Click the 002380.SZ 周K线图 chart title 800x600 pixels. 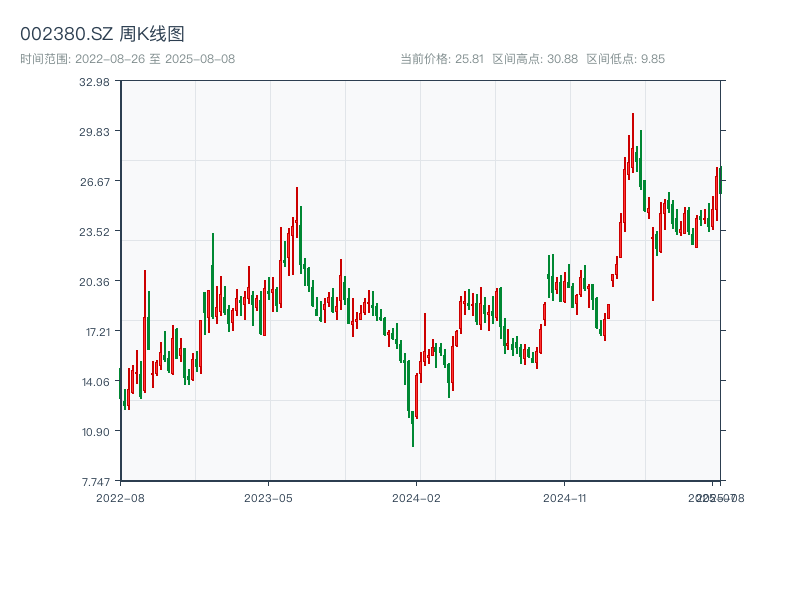point(102,34)
